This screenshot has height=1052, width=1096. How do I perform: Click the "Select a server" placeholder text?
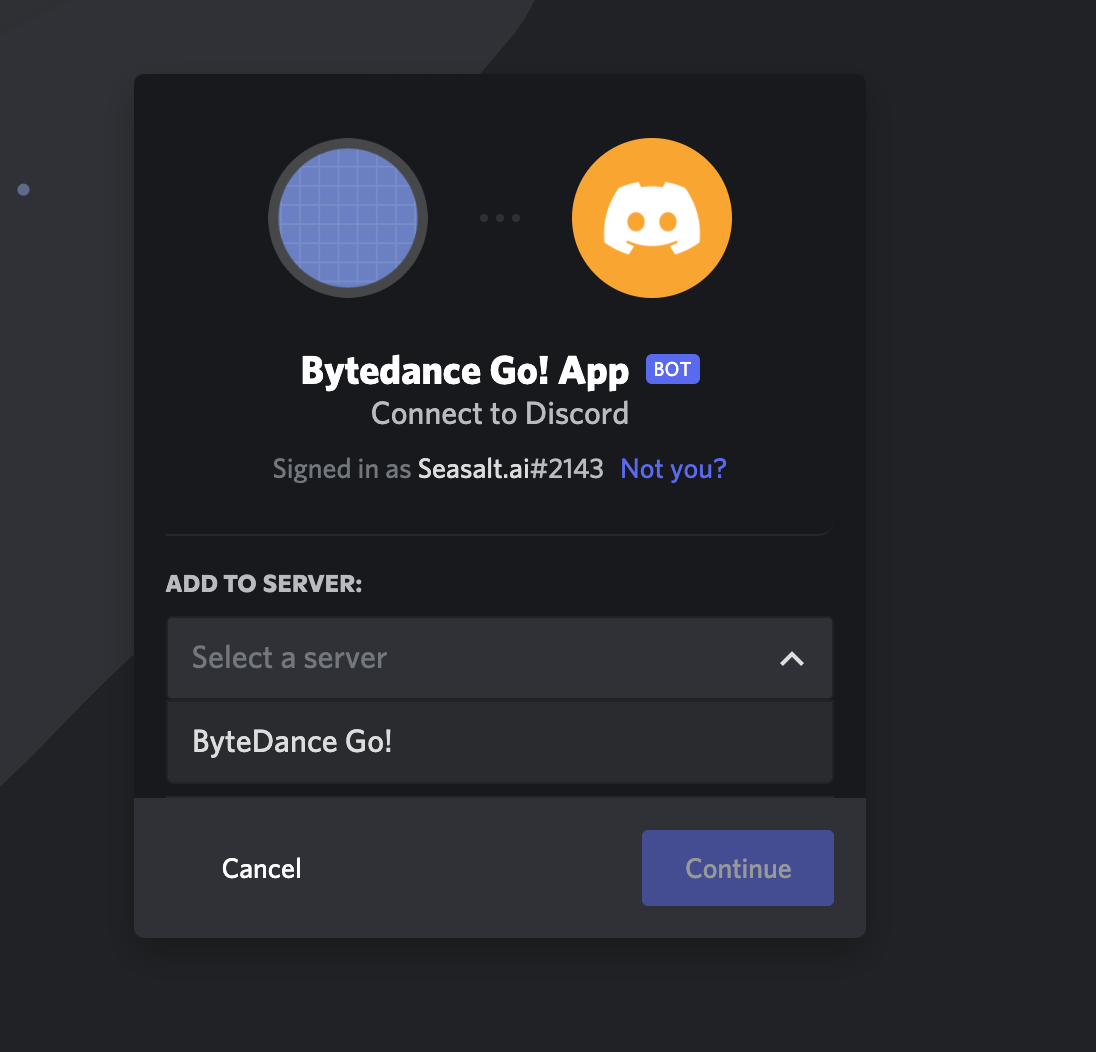(x=289, y=658)
